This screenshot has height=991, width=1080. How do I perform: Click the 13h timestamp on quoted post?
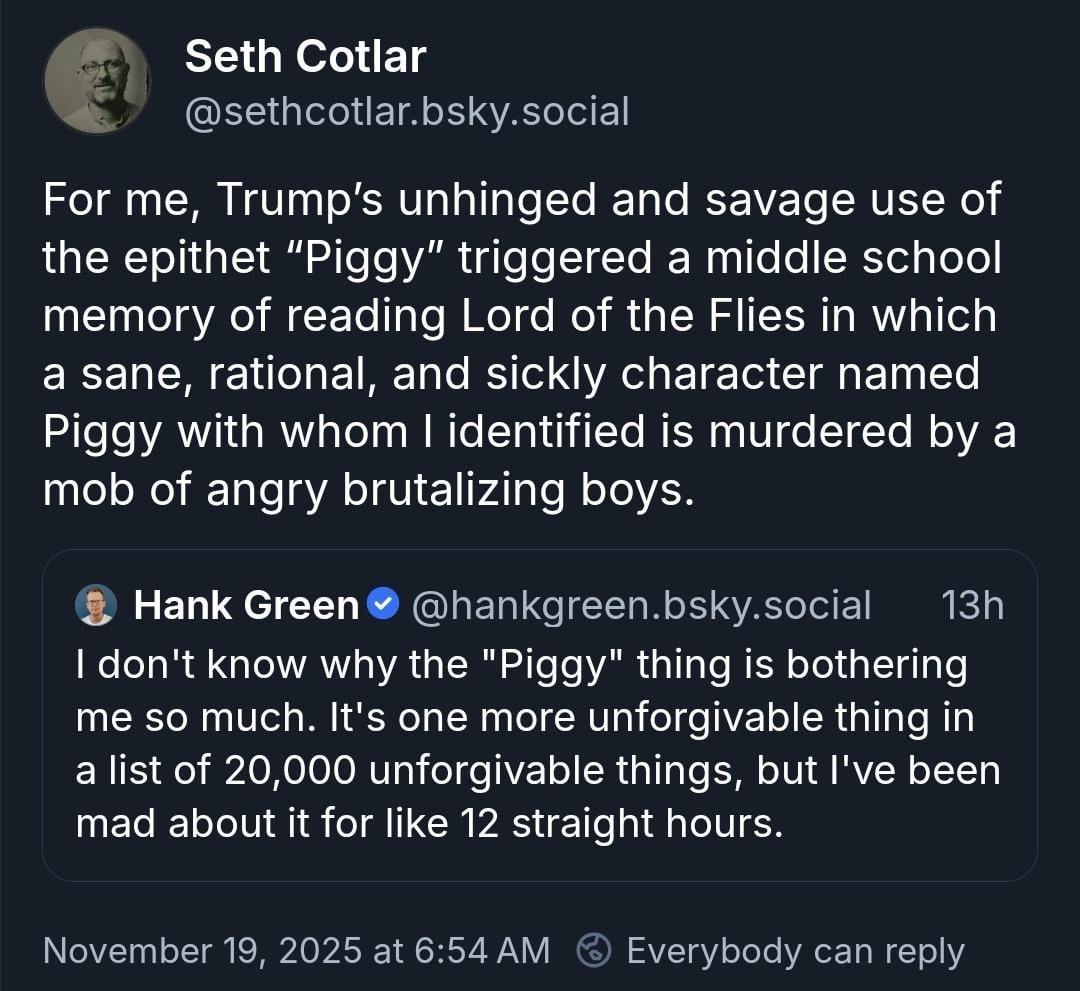pos(972,605)
